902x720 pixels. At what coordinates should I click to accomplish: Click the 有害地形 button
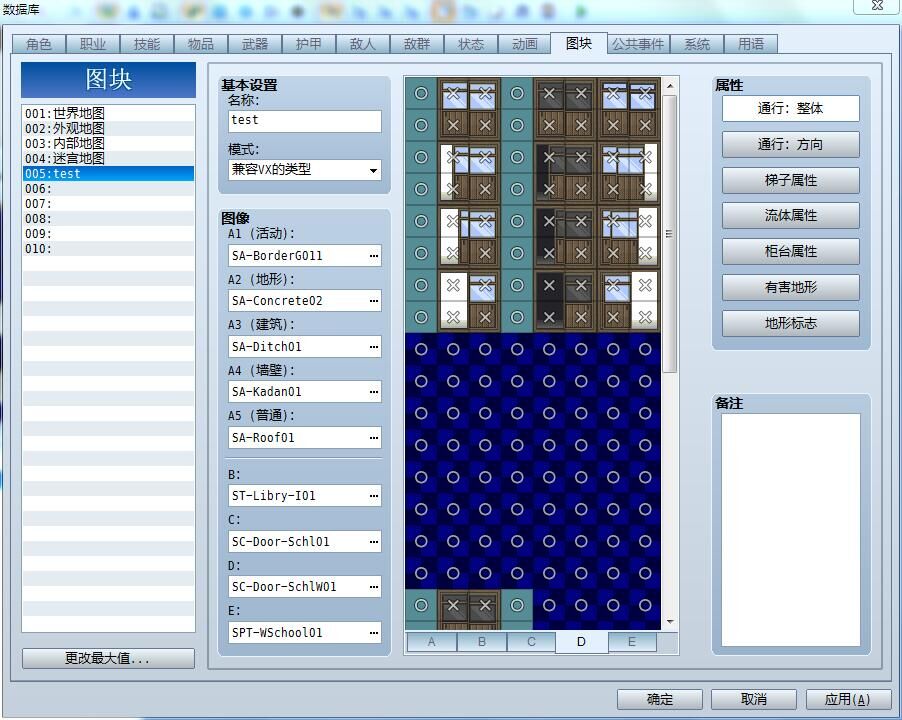click(790, 288)
